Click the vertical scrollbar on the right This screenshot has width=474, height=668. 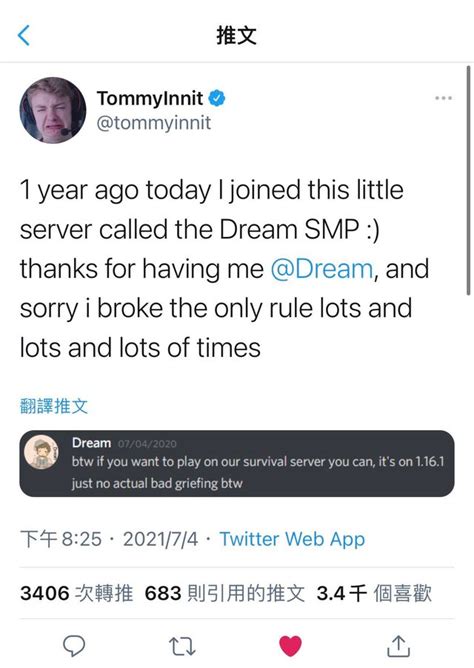pyautogui.click(x=468, y=180)
